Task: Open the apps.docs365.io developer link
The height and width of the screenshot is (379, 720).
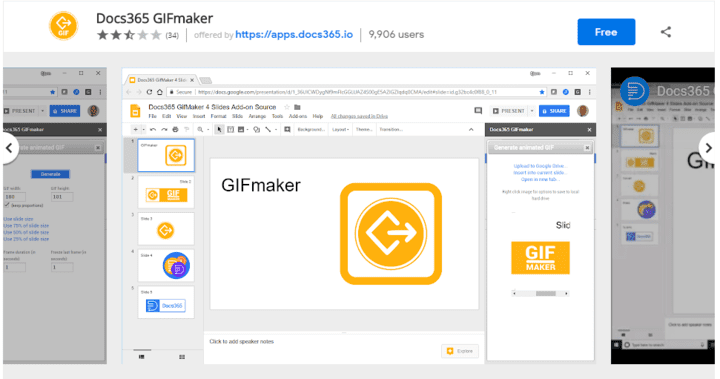Action: 294,34
